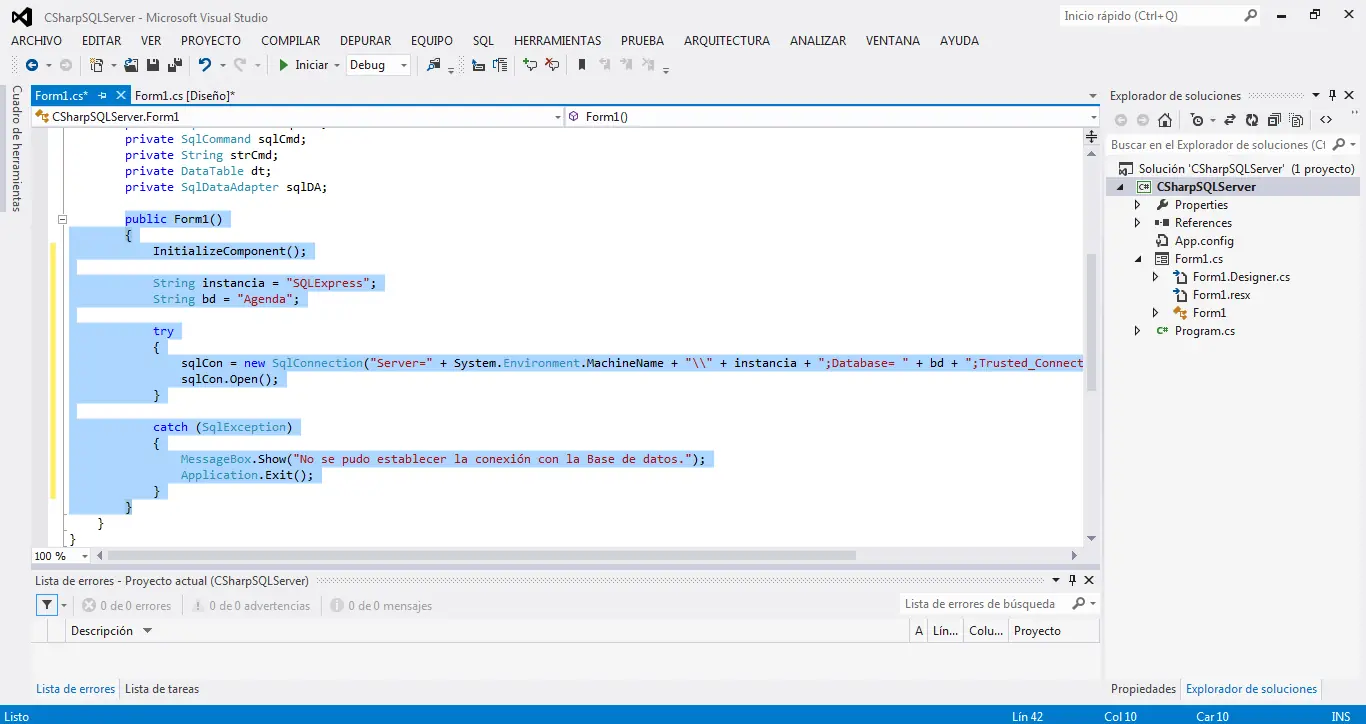The height and width of the screenshot is (724, 1366).
Task: Comment out the selected lines using the toolbar icon
Action: 530,65
